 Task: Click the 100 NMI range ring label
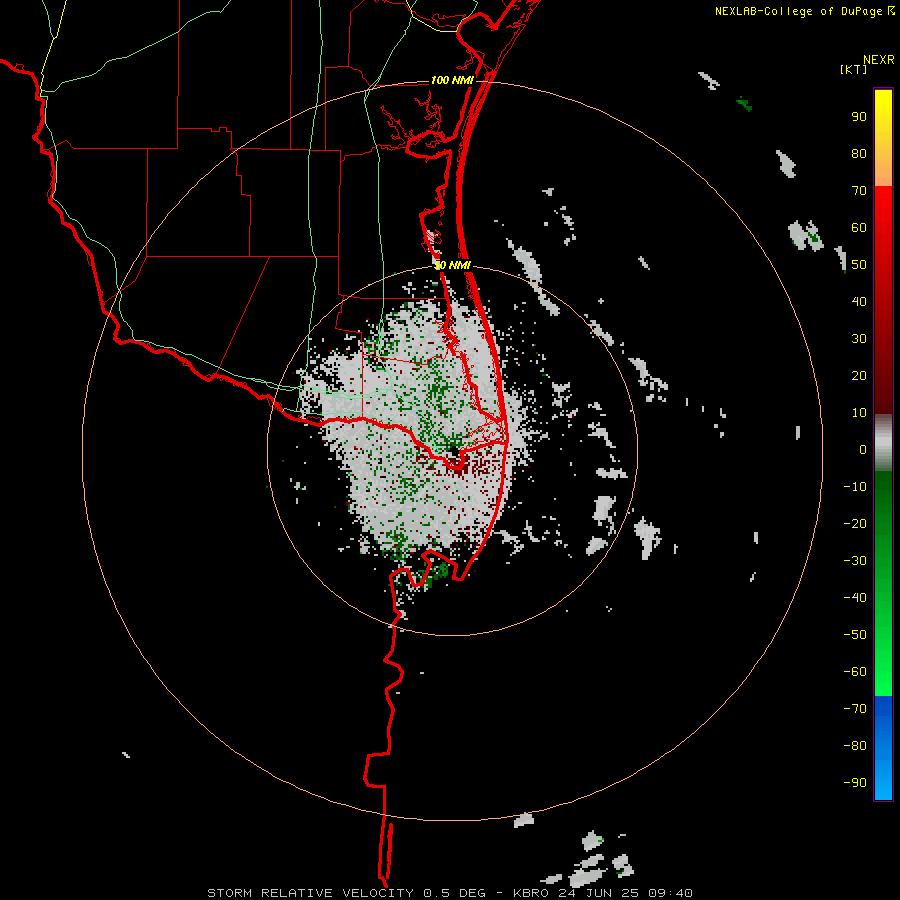pos(452,80)
